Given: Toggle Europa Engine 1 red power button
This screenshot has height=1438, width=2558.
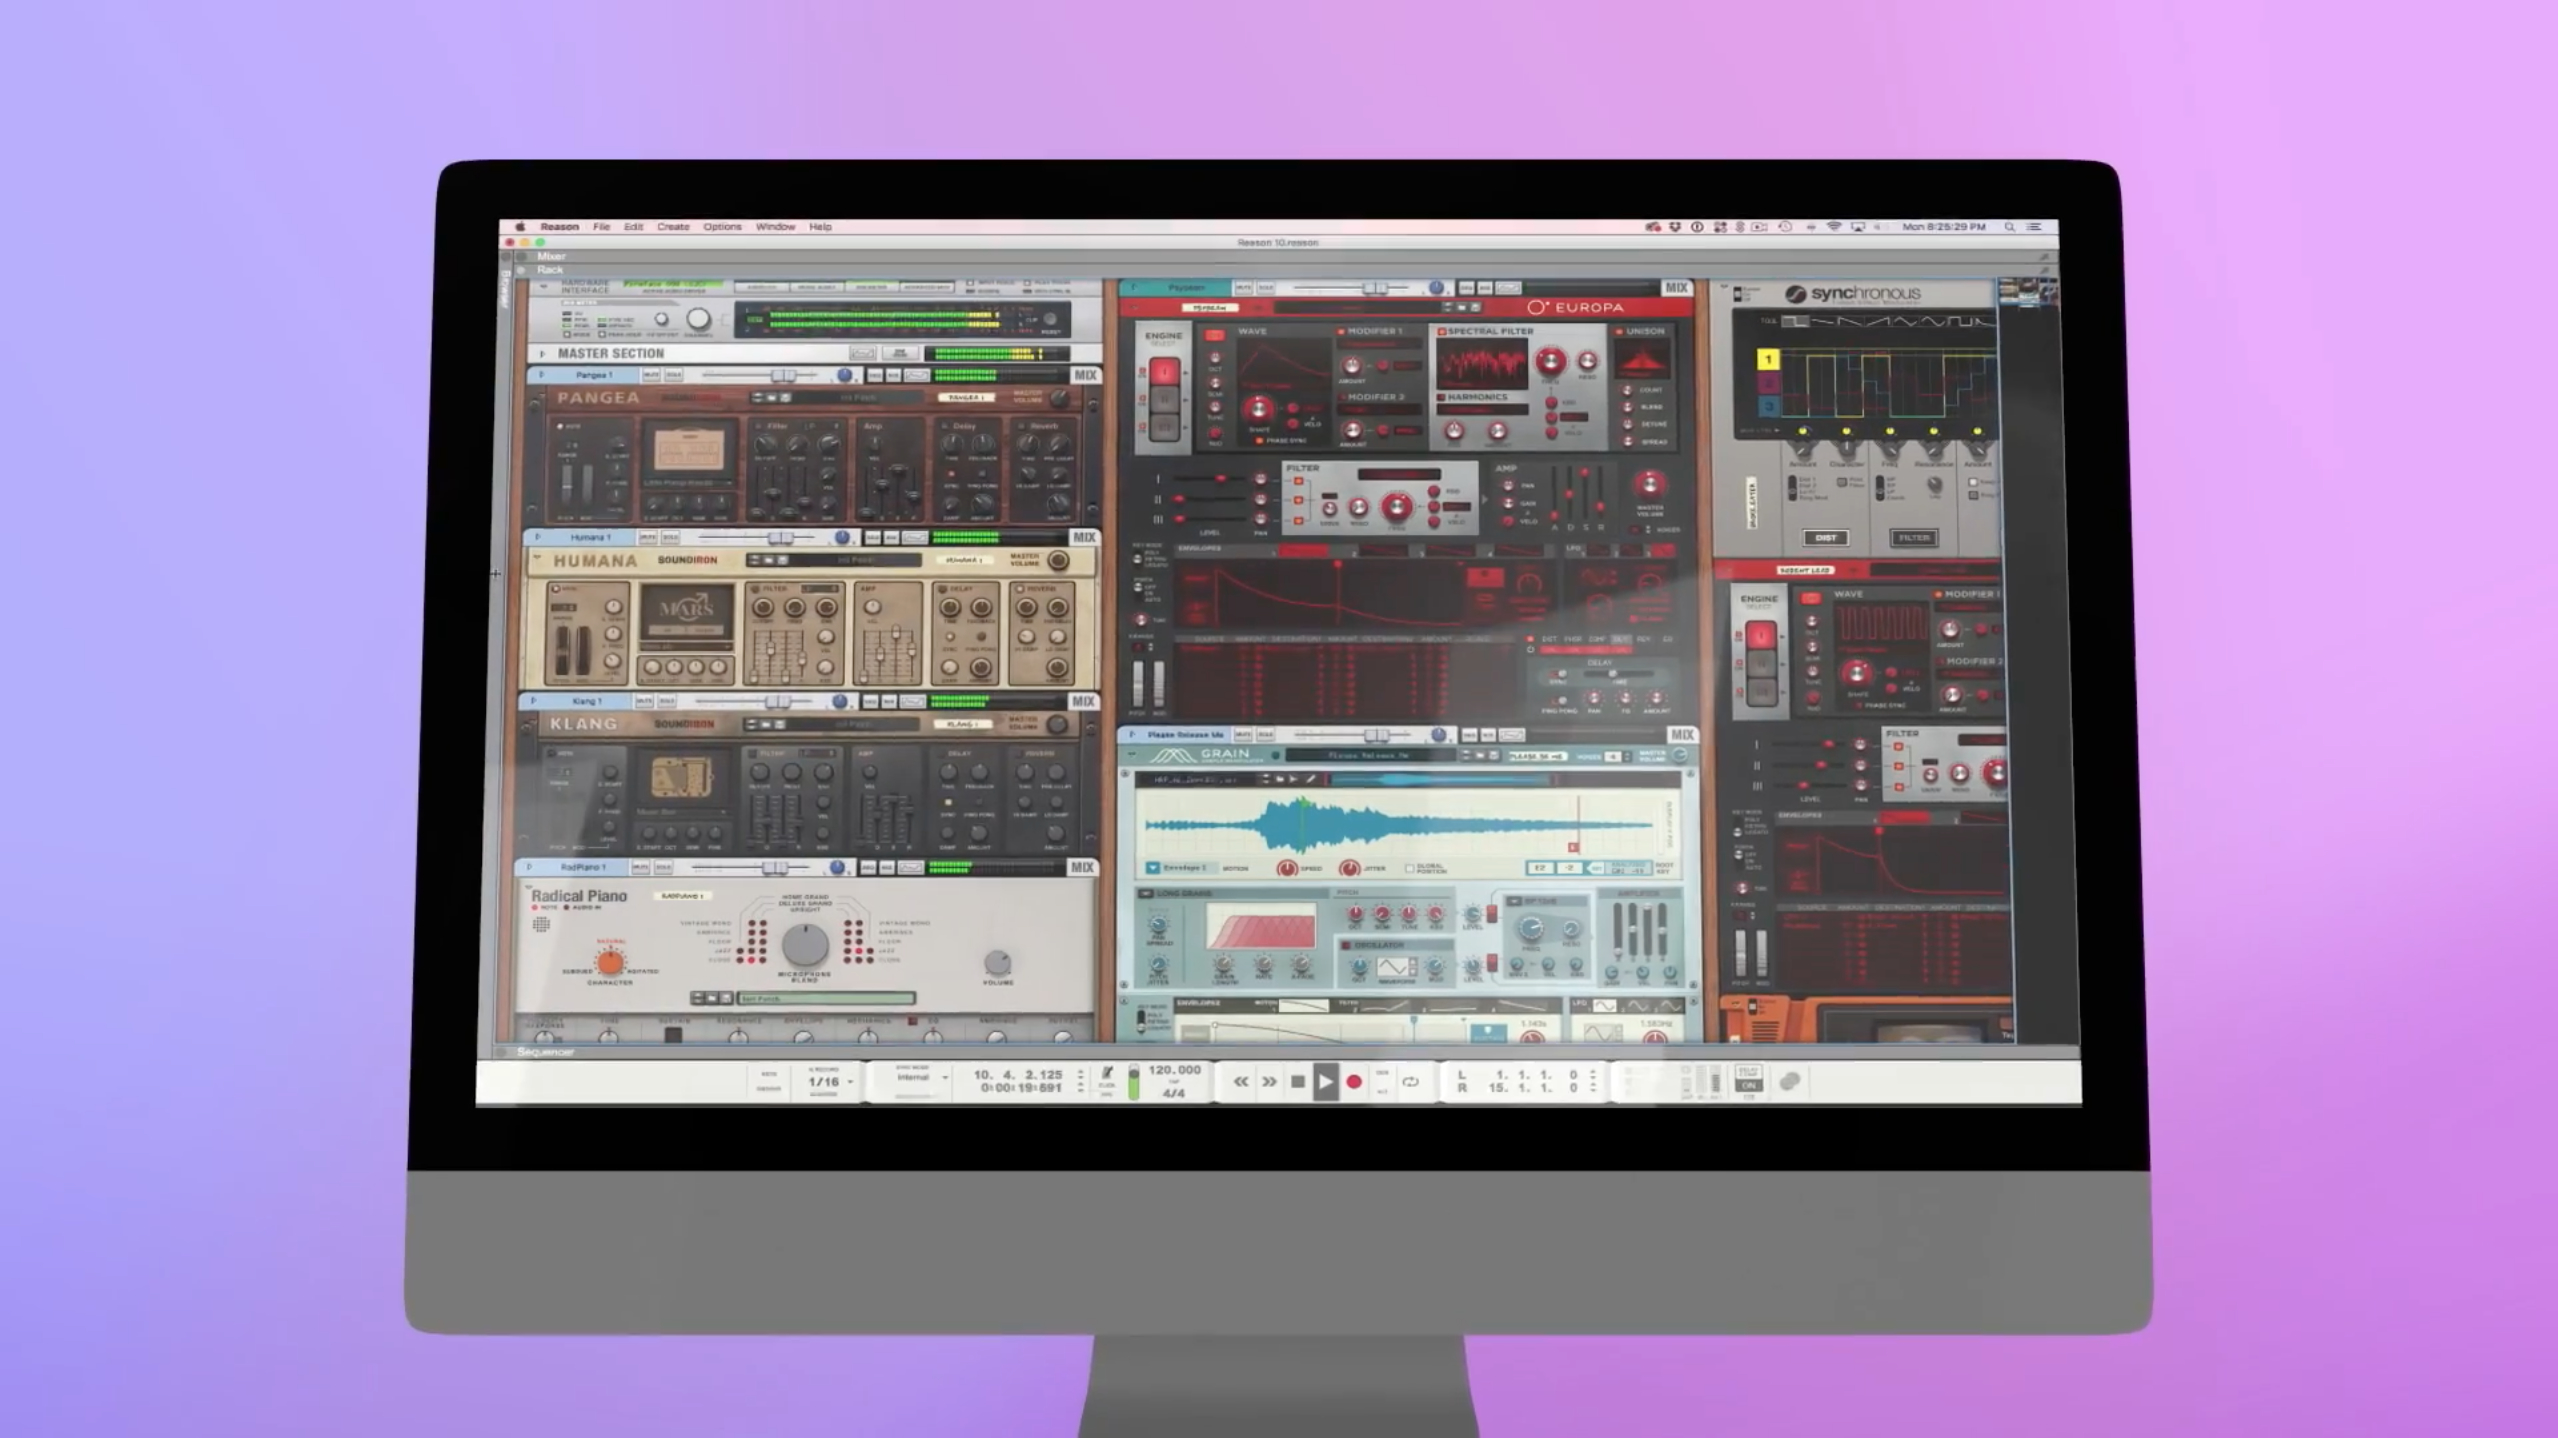Looking at the screenshot, I should [x=1163, y=372].
